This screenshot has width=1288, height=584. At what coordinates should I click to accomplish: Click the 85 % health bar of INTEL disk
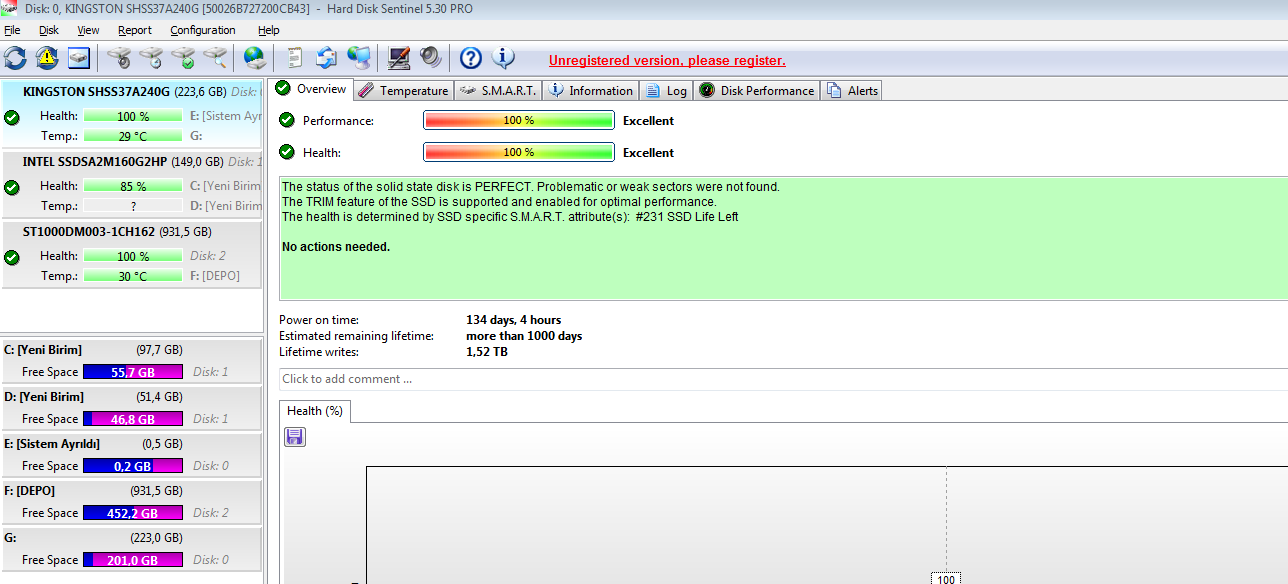coord(133,186)
